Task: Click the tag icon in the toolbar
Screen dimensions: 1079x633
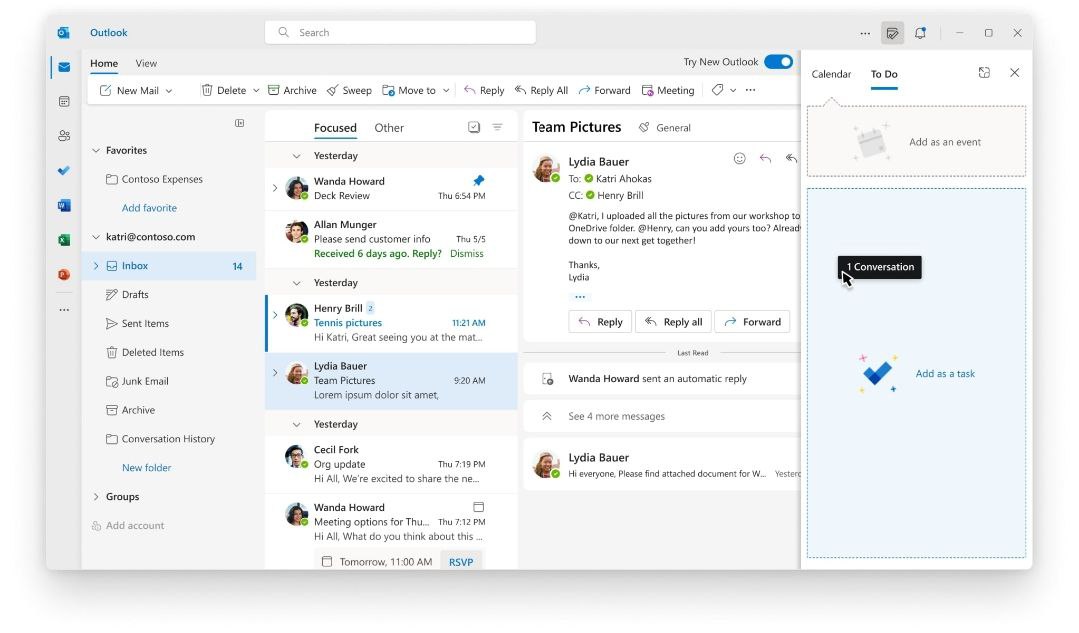Action: coord(717,90)
